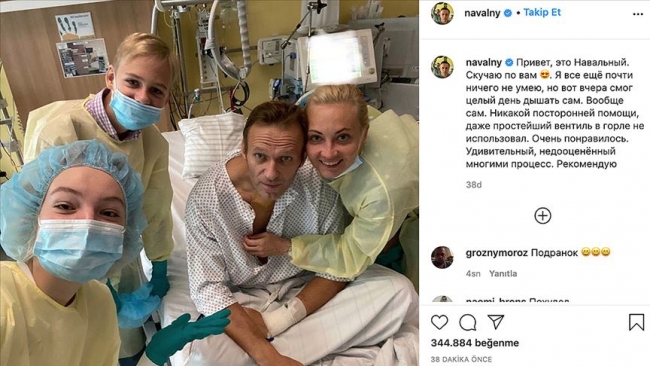Click the 38 DAKİKA ÖNCE timestamp
Viewport: 650px width, 366px height.
click(x=461, y=359)
